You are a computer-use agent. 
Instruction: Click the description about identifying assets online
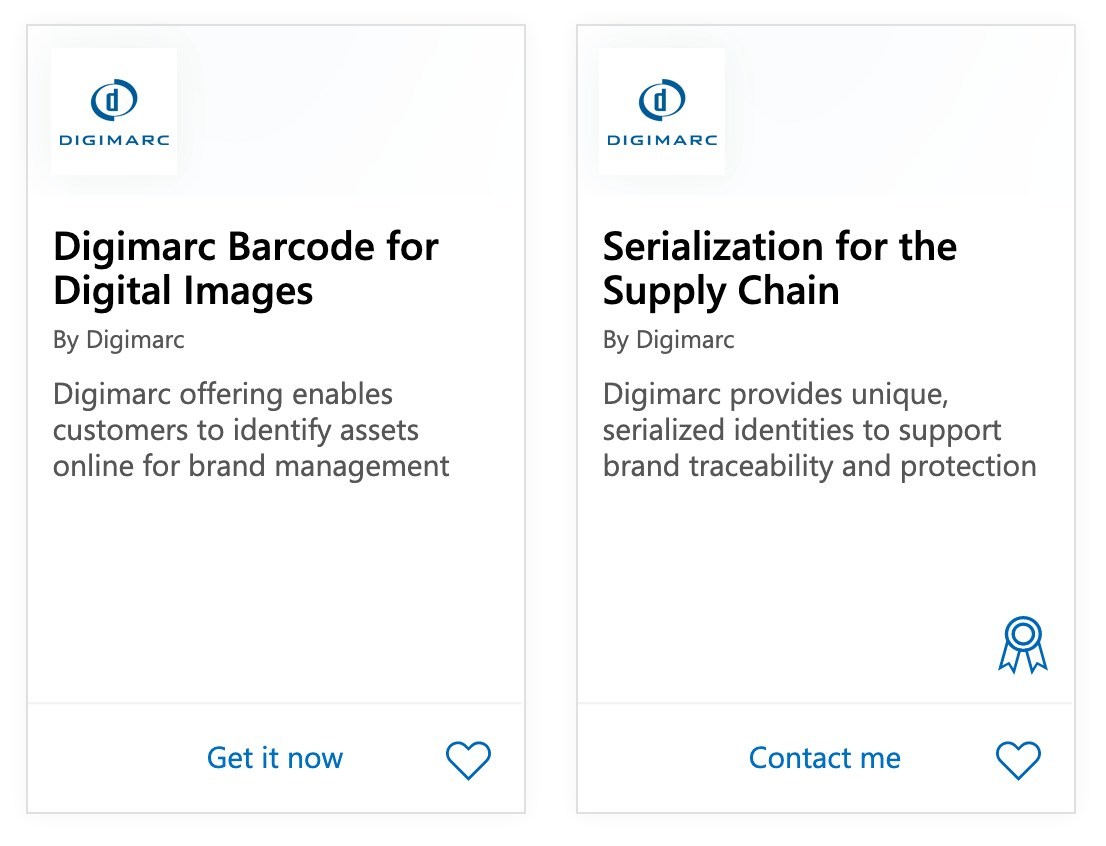click(251, 430)
